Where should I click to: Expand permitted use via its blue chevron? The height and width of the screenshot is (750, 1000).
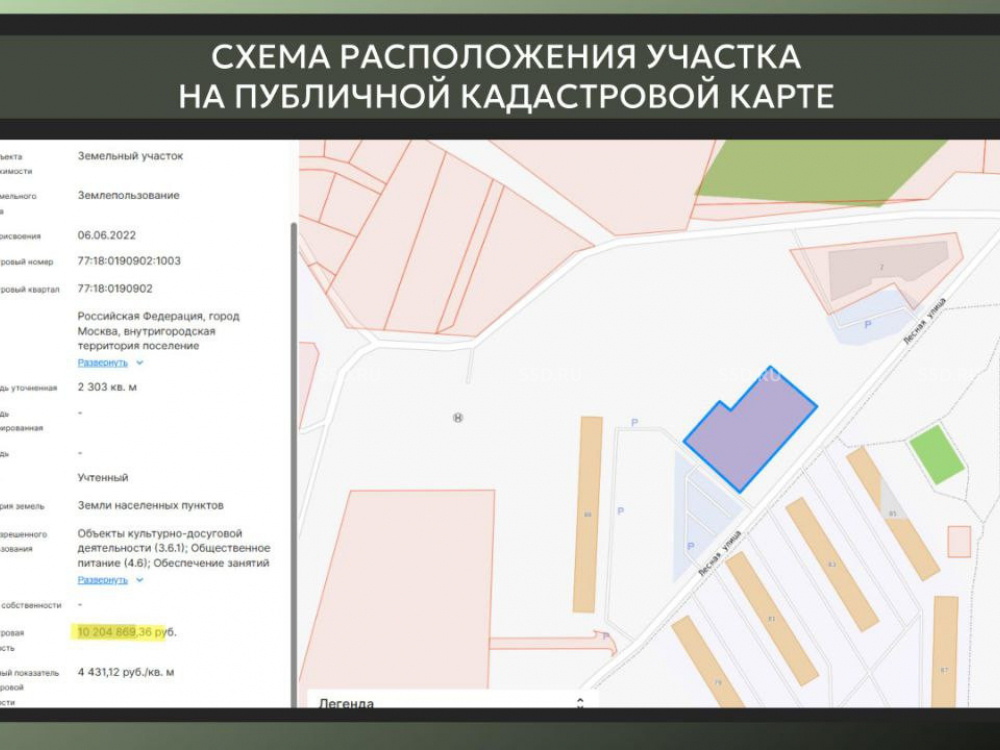(x=140, y=579)
